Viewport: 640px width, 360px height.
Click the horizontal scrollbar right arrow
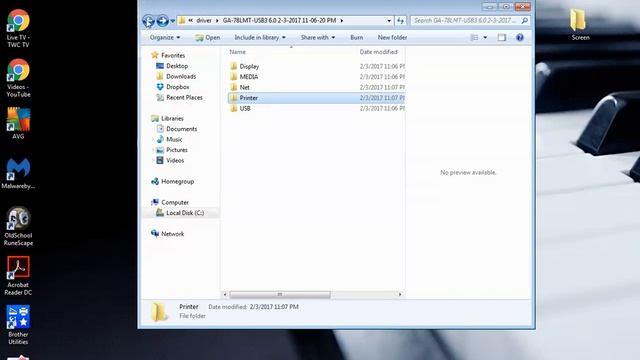click(400, 294)
